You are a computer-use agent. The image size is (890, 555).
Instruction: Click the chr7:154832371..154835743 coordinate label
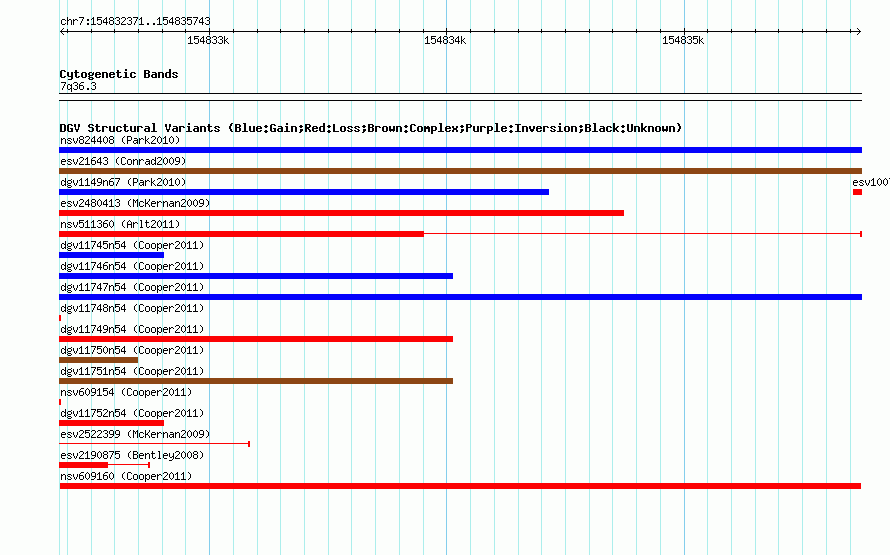pos(135,22)
